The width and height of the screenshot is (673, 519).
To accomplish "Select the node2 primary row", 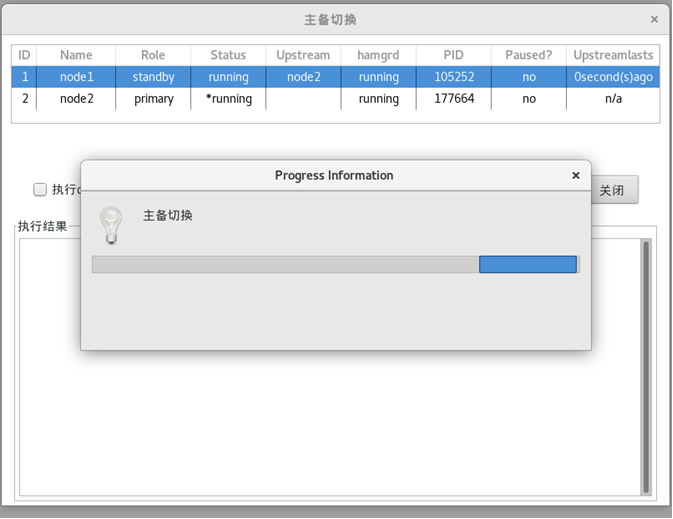I will (x=153, y=99).
